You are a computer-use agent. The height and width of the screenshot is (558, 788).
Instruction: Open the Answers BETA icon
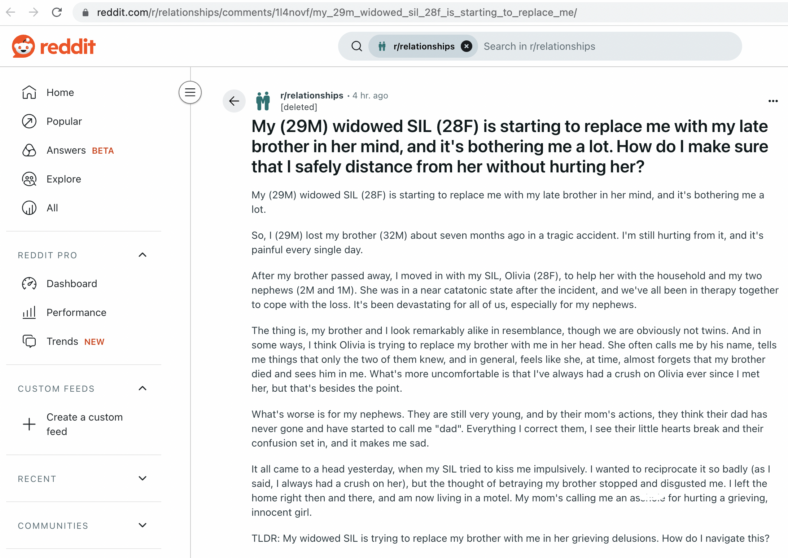point(29,150)
